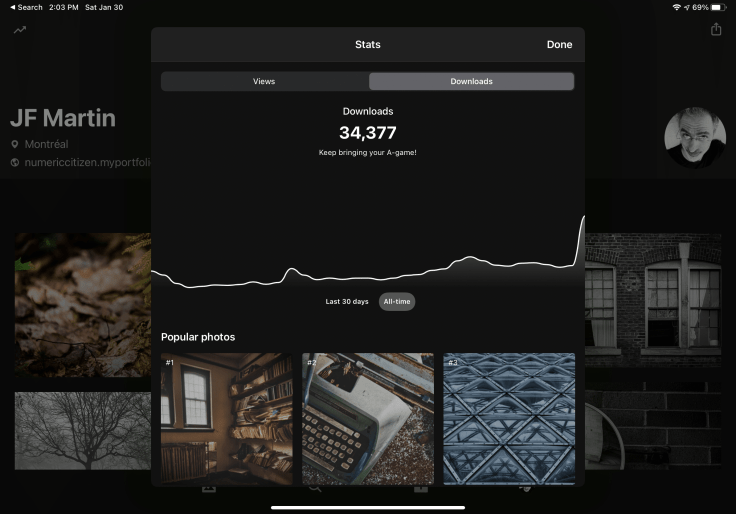Click the JF Martin profile name
Screen dimensions: 736x514
(63, 118)
